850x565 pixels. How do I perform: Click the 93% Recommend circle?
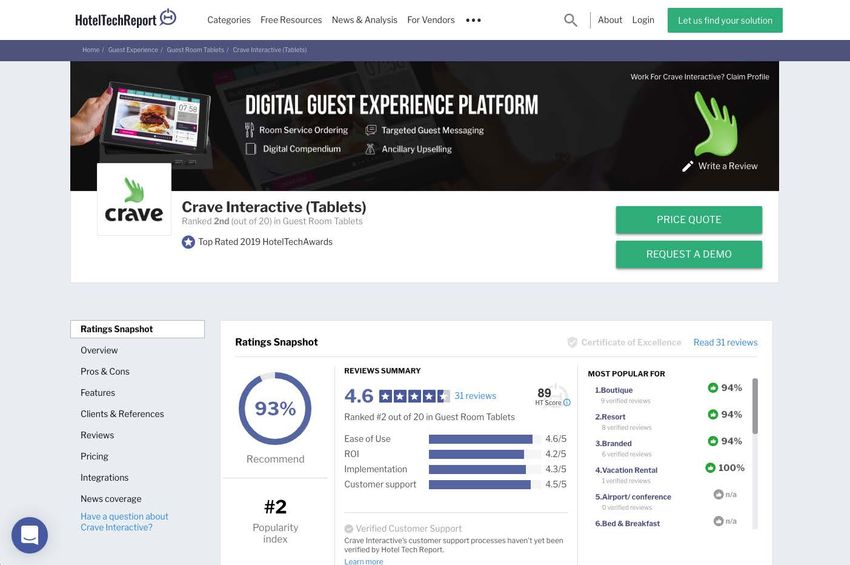point(275,408)
